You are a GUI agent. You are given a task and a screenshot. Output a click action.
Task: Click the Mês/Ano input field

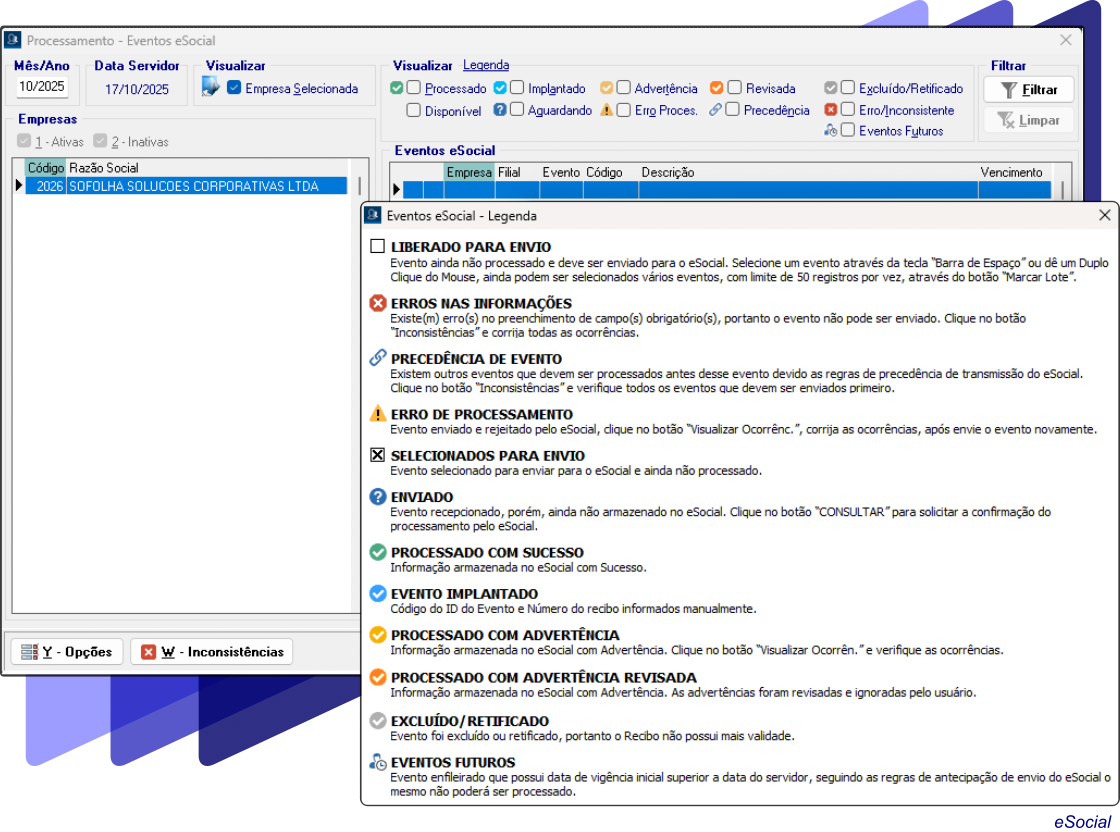coord(42,87)
